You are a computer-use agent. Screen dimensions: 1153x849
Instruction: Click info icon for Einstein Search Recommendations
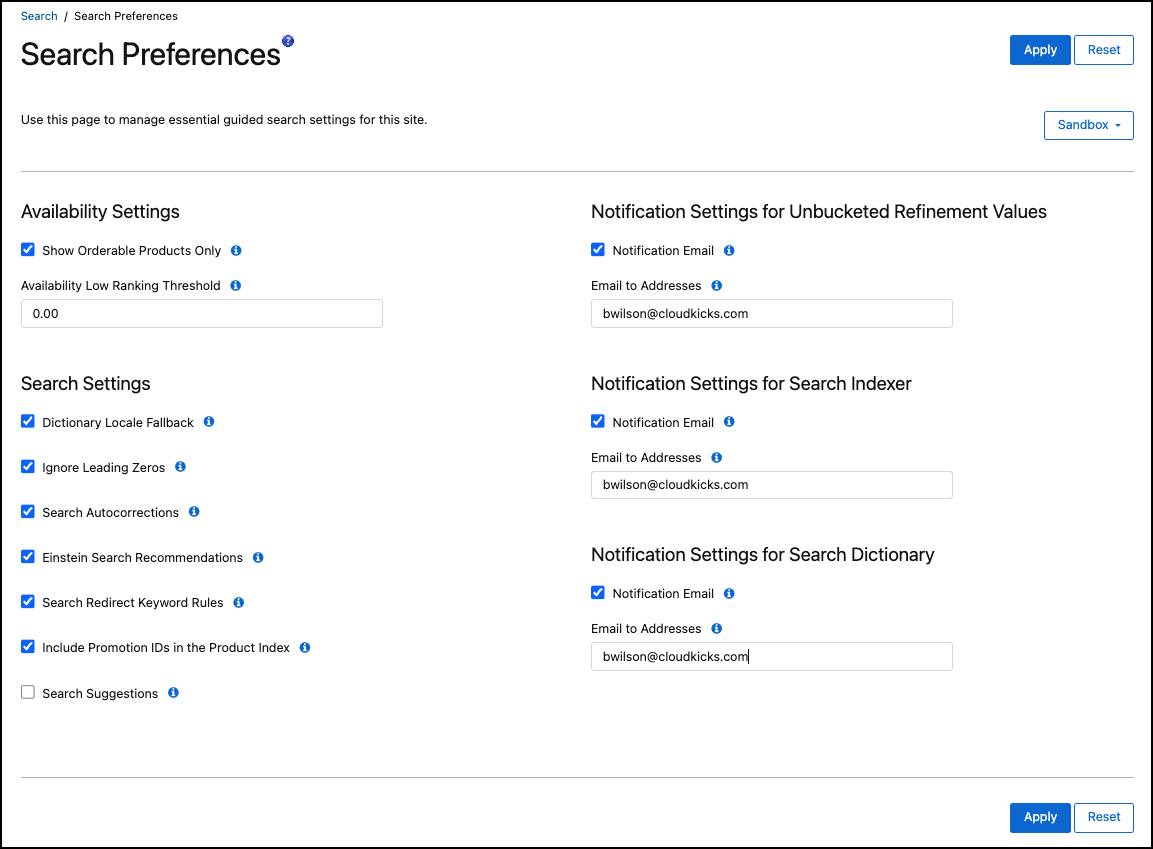(x=258, y=557)
